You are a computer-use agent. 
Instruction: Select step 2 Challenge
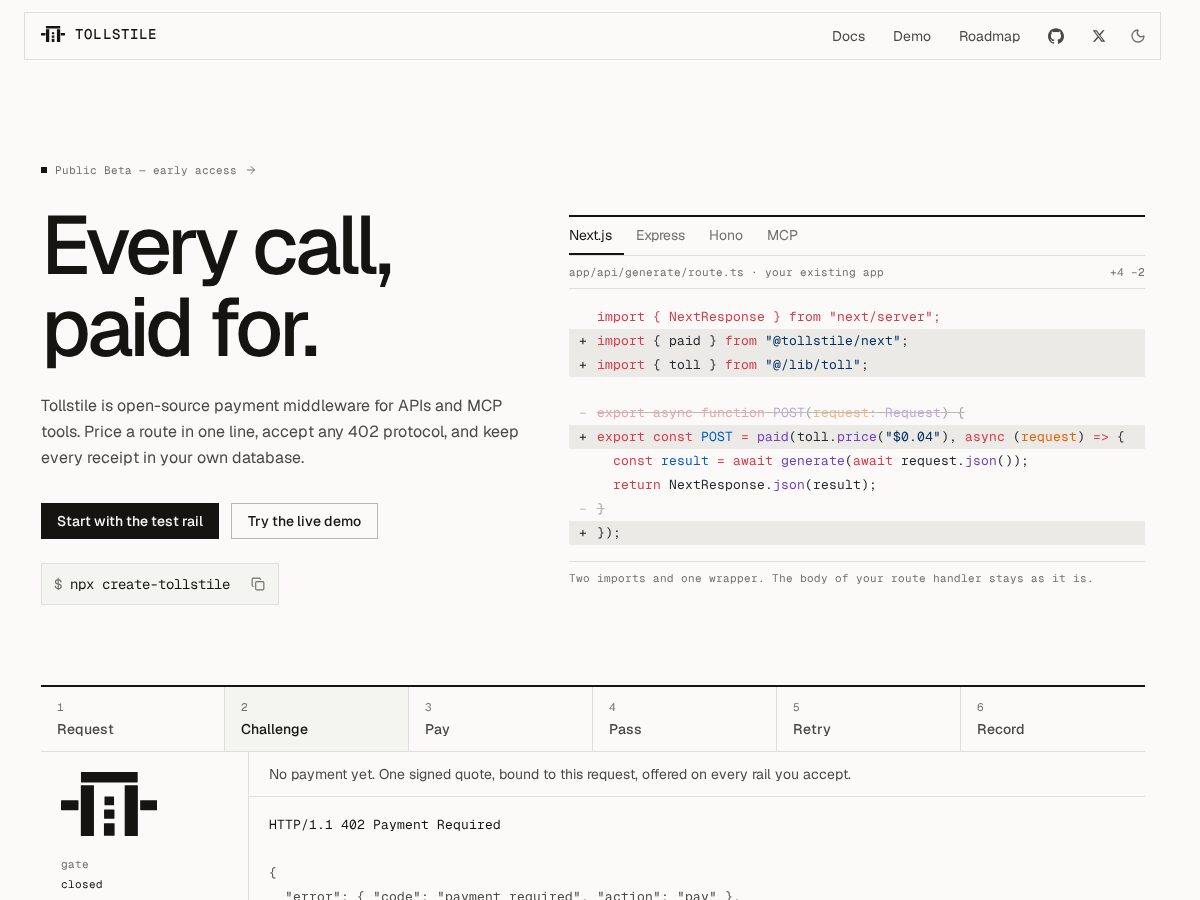(317, 719)
